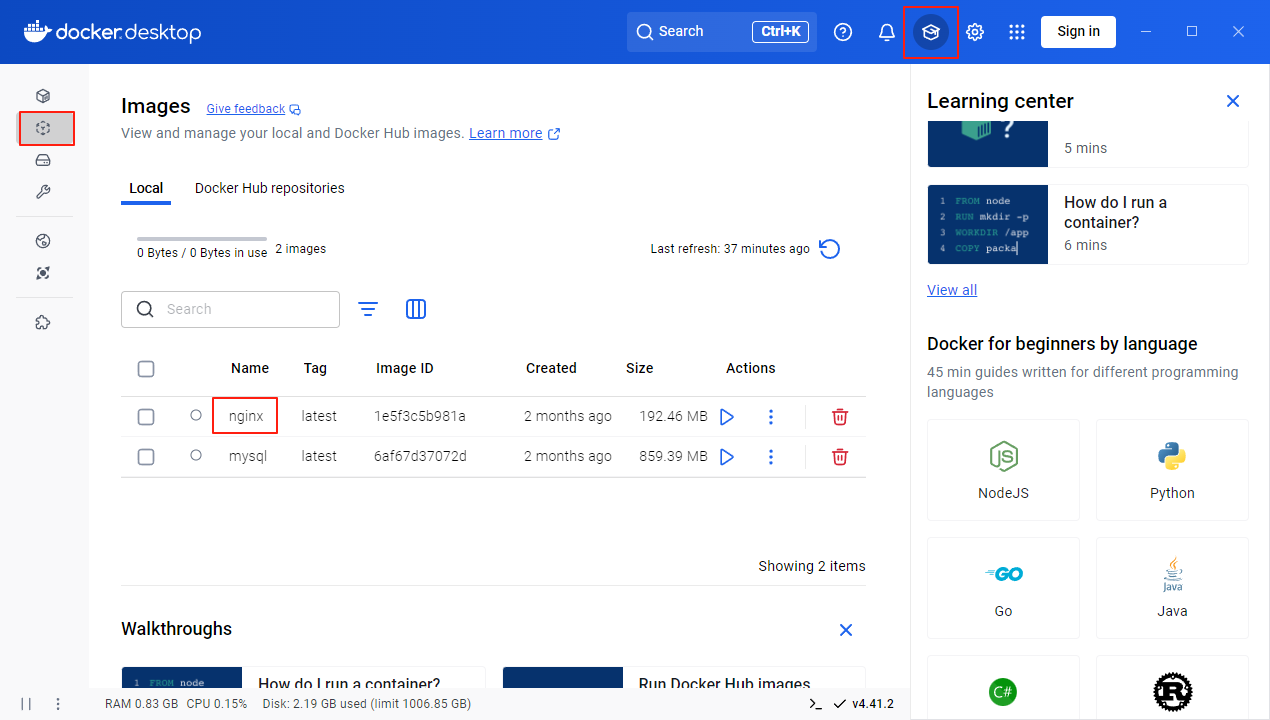Focus the images Search field
1270x720 pixels.
coord(230,309)
